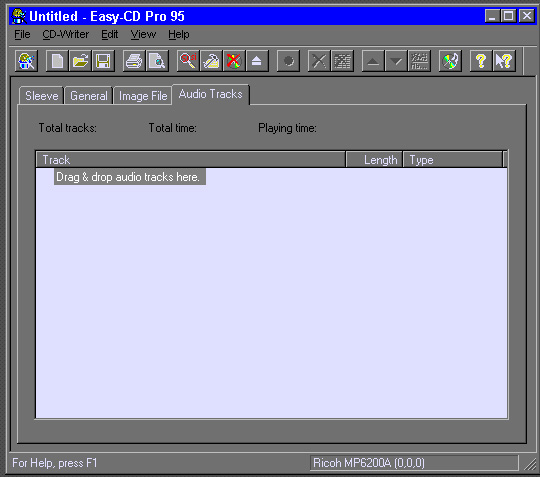Click the Track column header
This screenshot has width=540, height=477.
[190, 159]
